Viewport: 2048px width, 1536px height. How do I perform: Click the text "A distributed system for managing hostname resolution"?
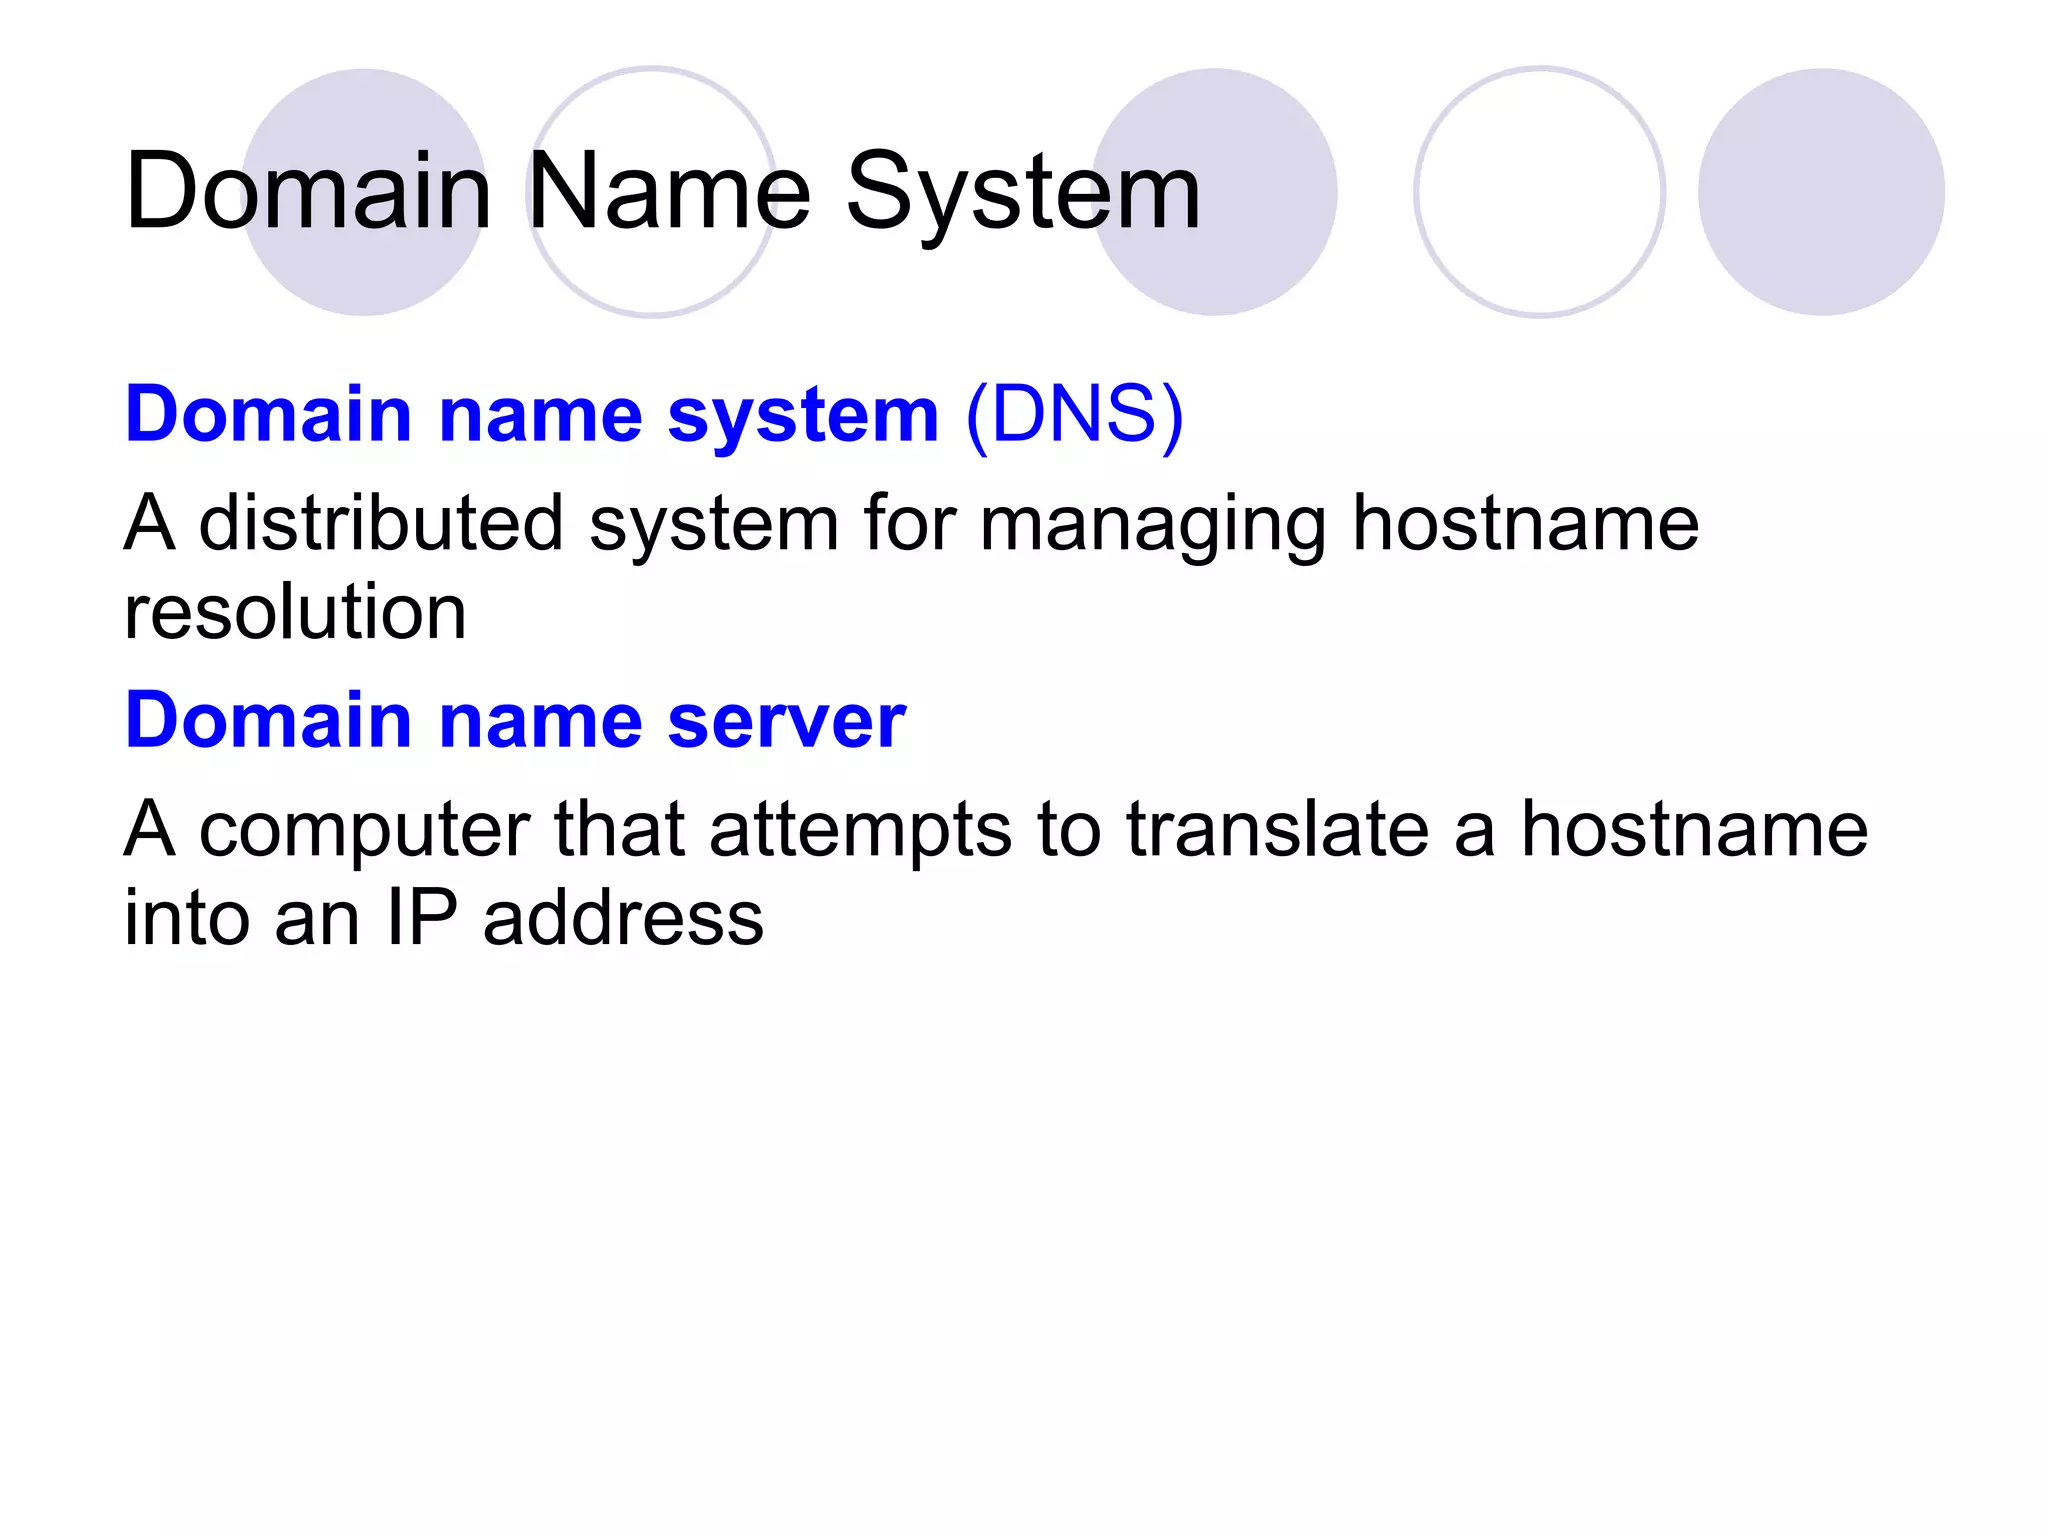coord(911,566)
